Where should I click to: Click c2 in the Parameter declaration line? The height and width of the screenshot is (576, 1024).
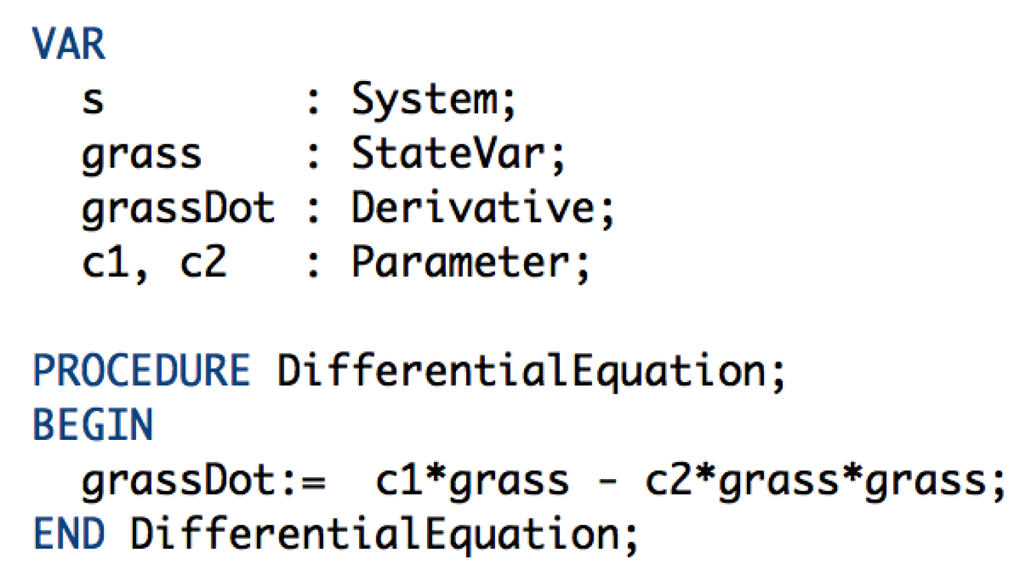pyautogui.click(x=203, y=263)
